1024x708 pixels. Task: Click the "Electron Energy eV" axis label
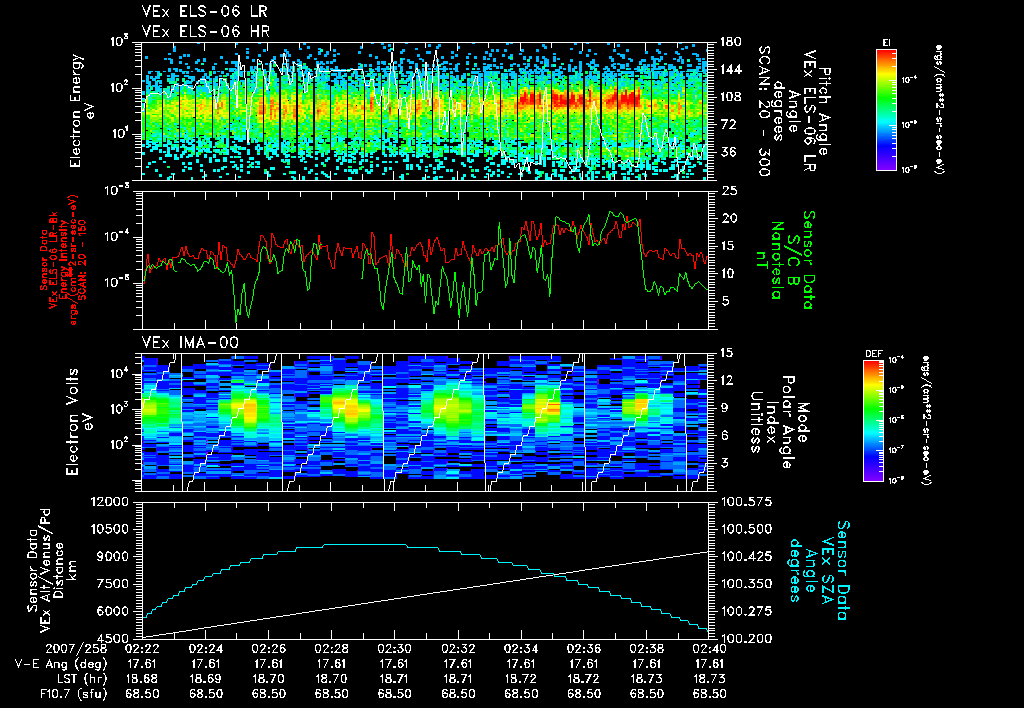82,111
